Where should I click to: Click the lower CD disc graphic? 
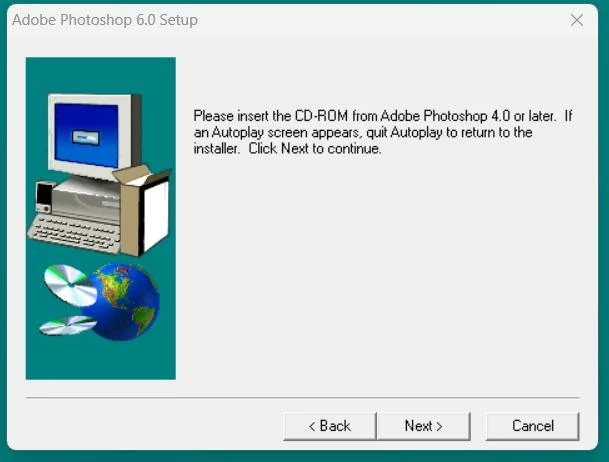[x=68, y=325]
